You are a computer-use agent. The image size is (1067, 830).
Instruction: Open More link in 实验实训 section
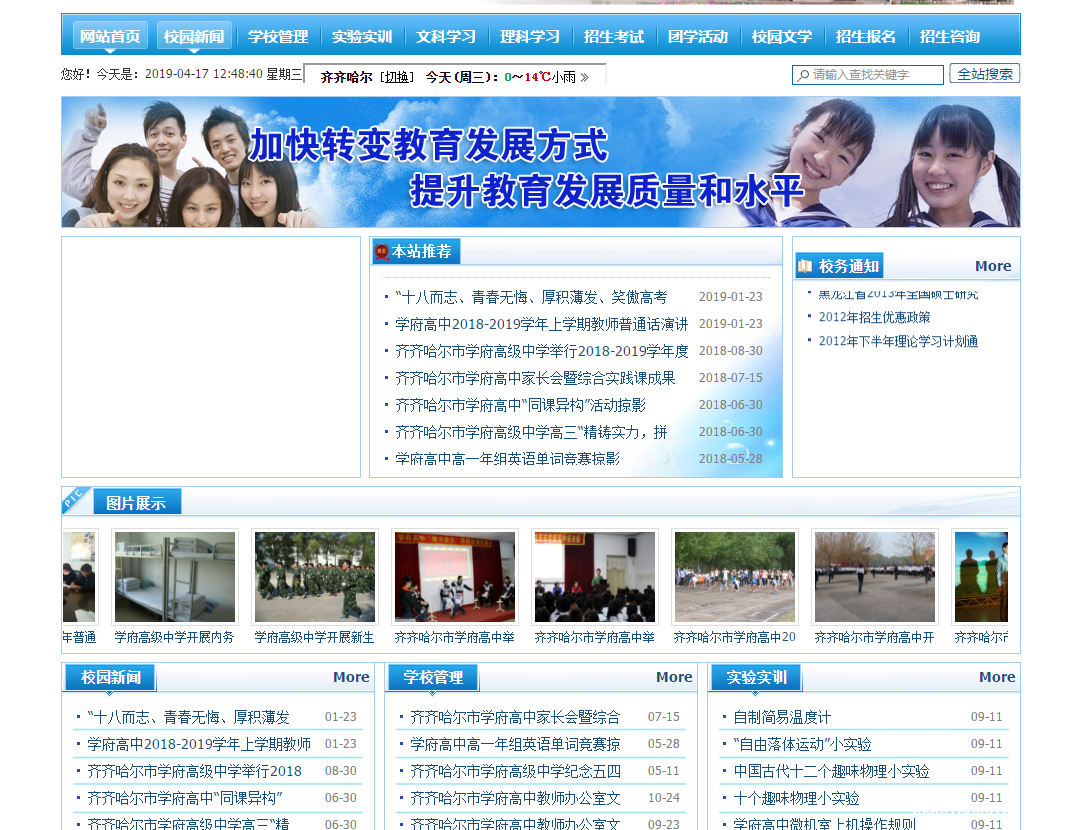point(996,677)
